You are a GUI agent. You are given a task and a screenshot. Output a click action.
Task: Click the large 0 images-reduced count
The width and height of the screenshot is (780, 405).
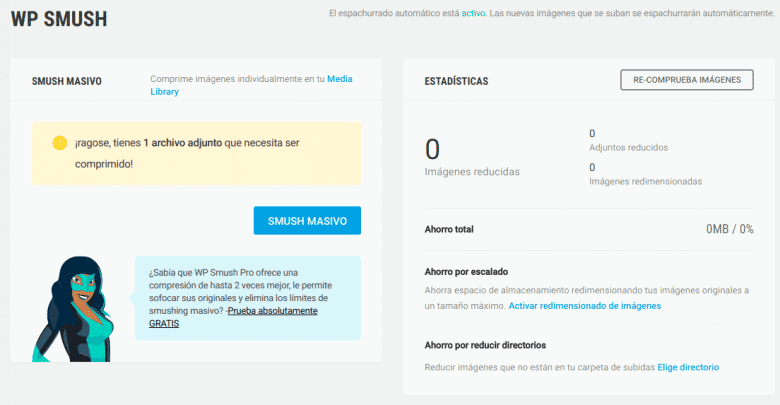pos(432,149)
